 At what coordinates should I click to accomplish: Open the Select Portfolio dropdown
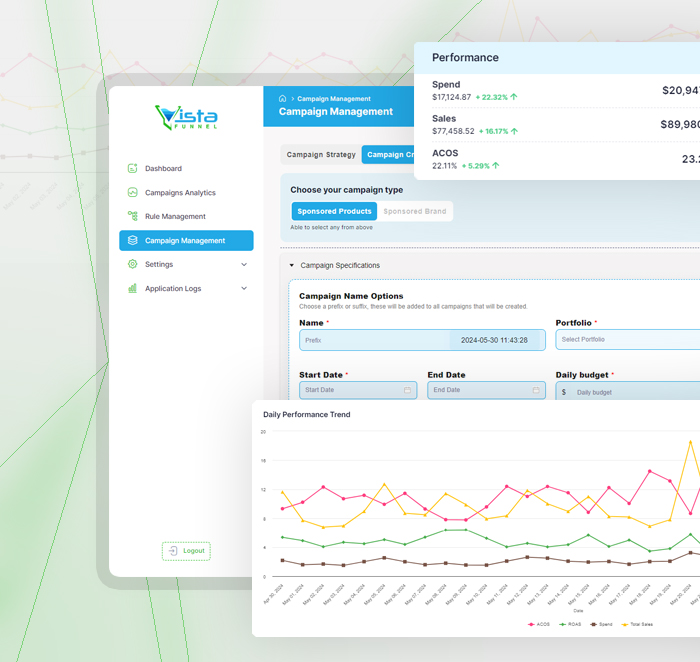point(628,339)
